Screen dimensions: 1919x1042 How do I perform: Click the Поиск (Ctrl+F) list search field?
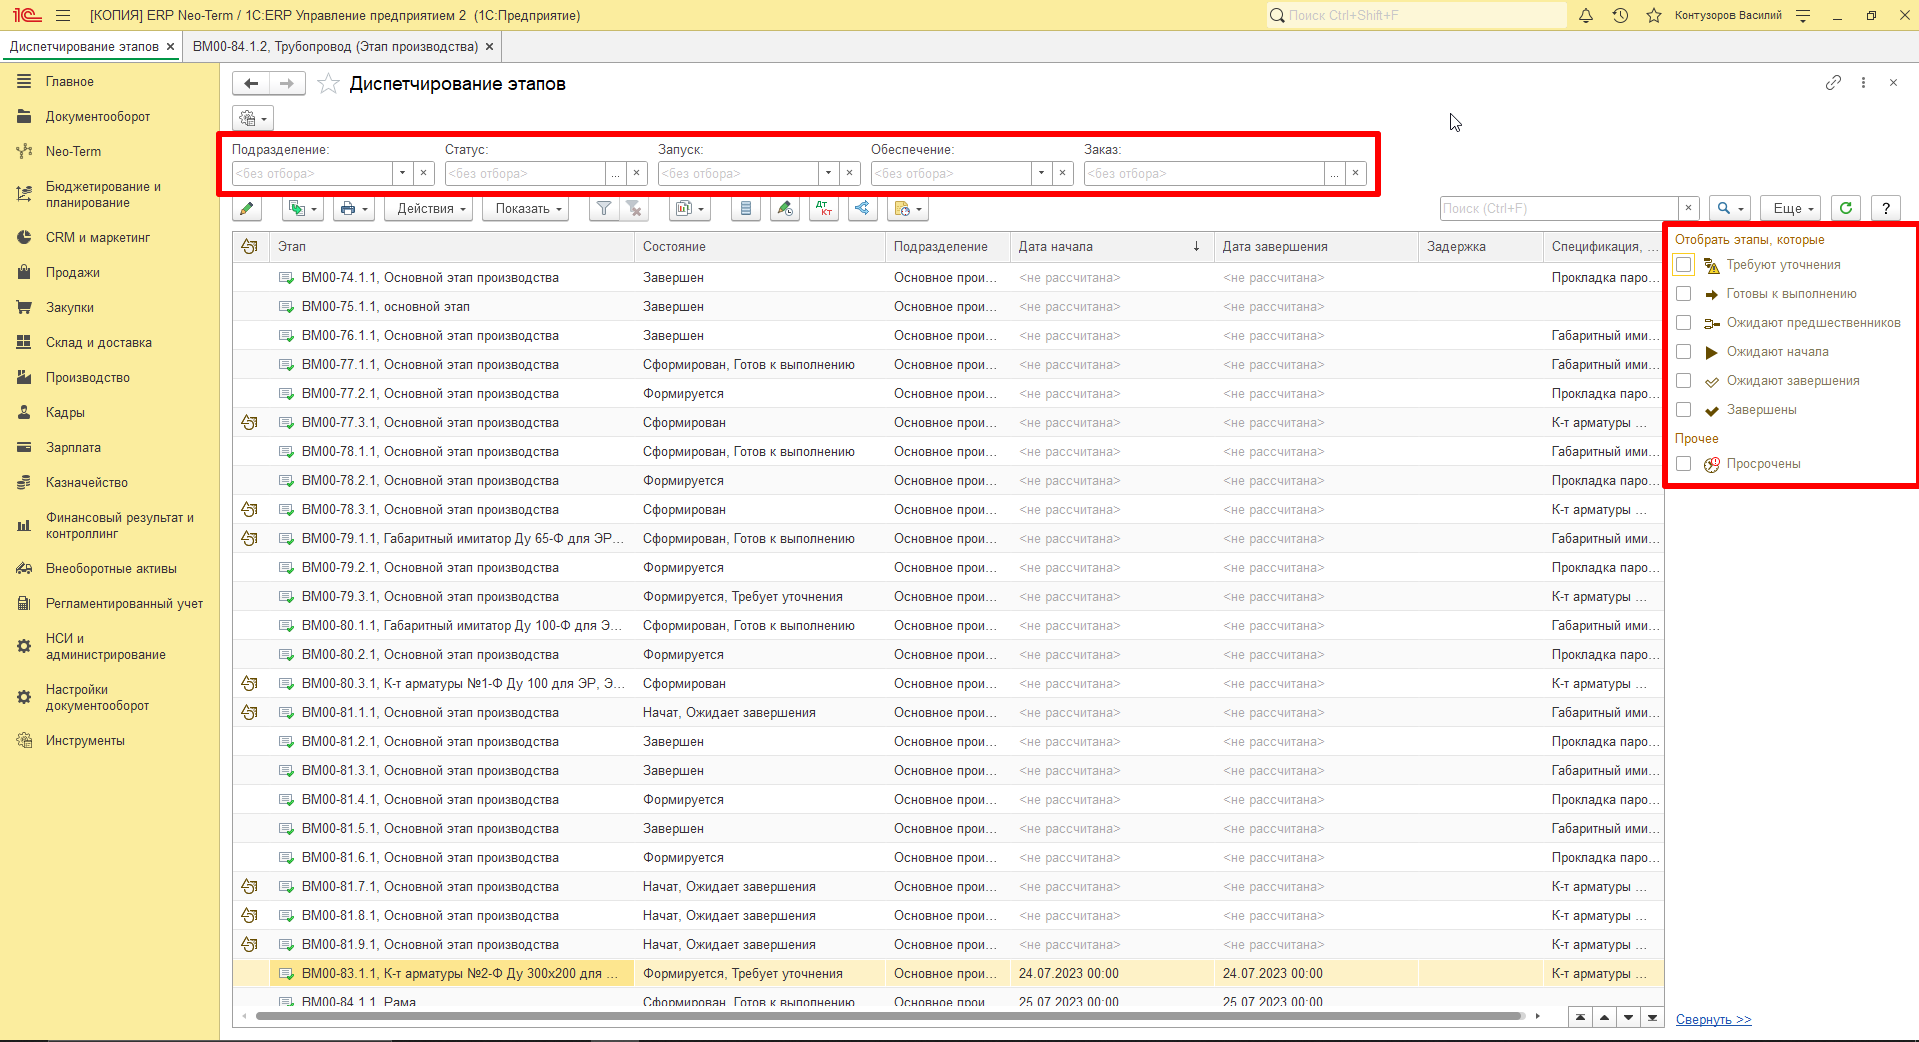(x=1559, y=208)
